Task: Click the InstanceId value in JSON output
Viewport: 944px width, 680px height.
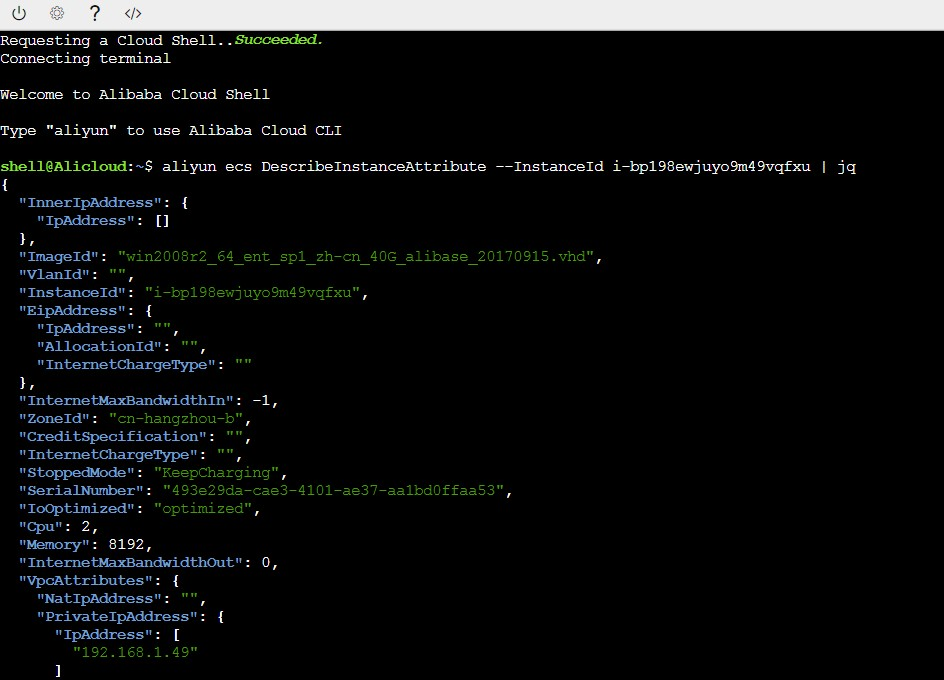Action: (x=252, y=293)
